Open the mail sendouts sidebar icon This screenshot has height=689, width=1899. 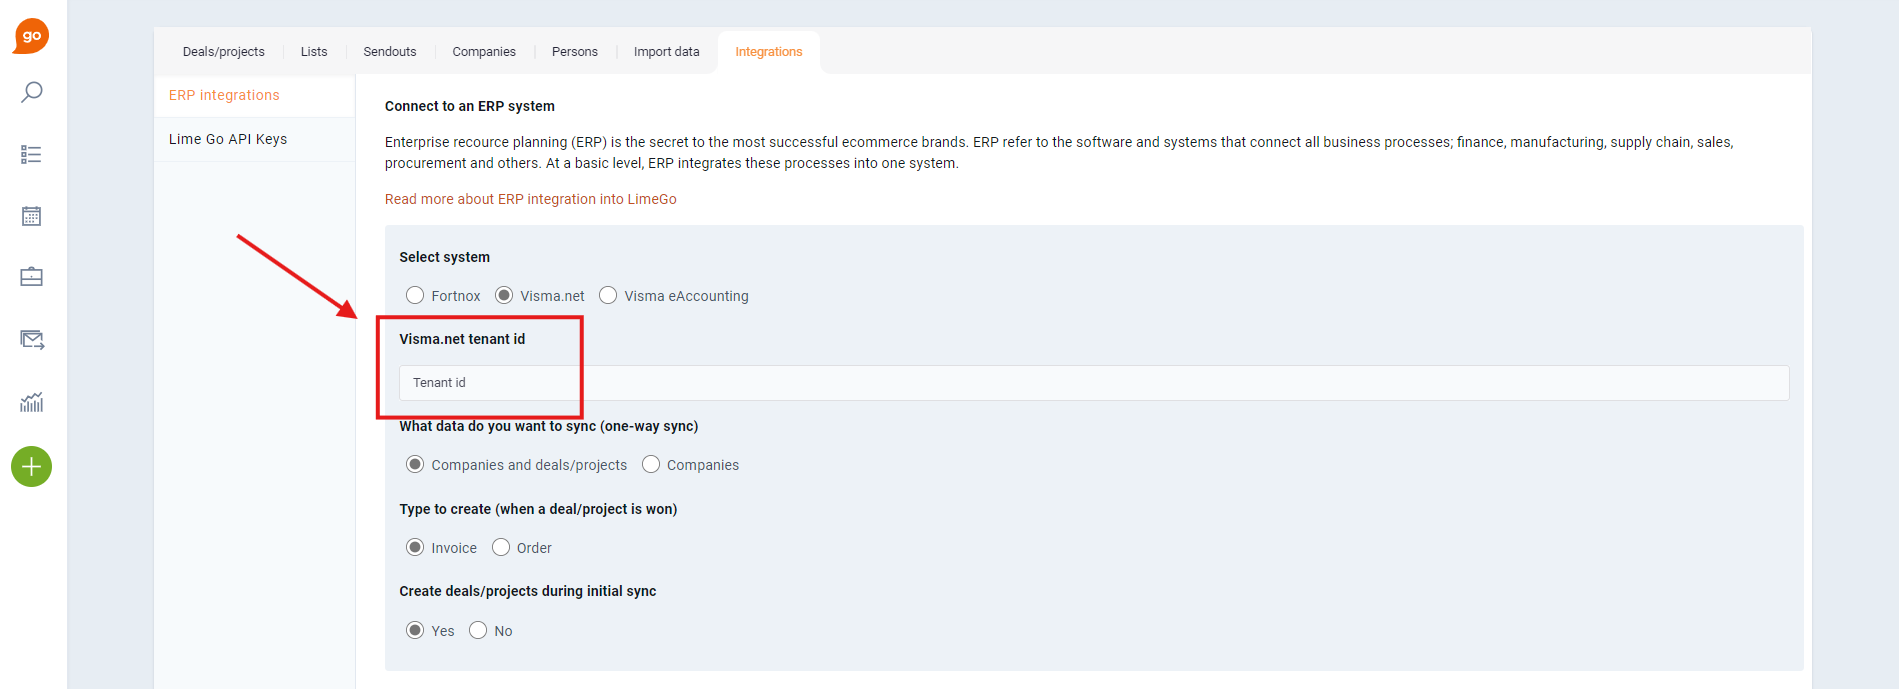point(32,340)
